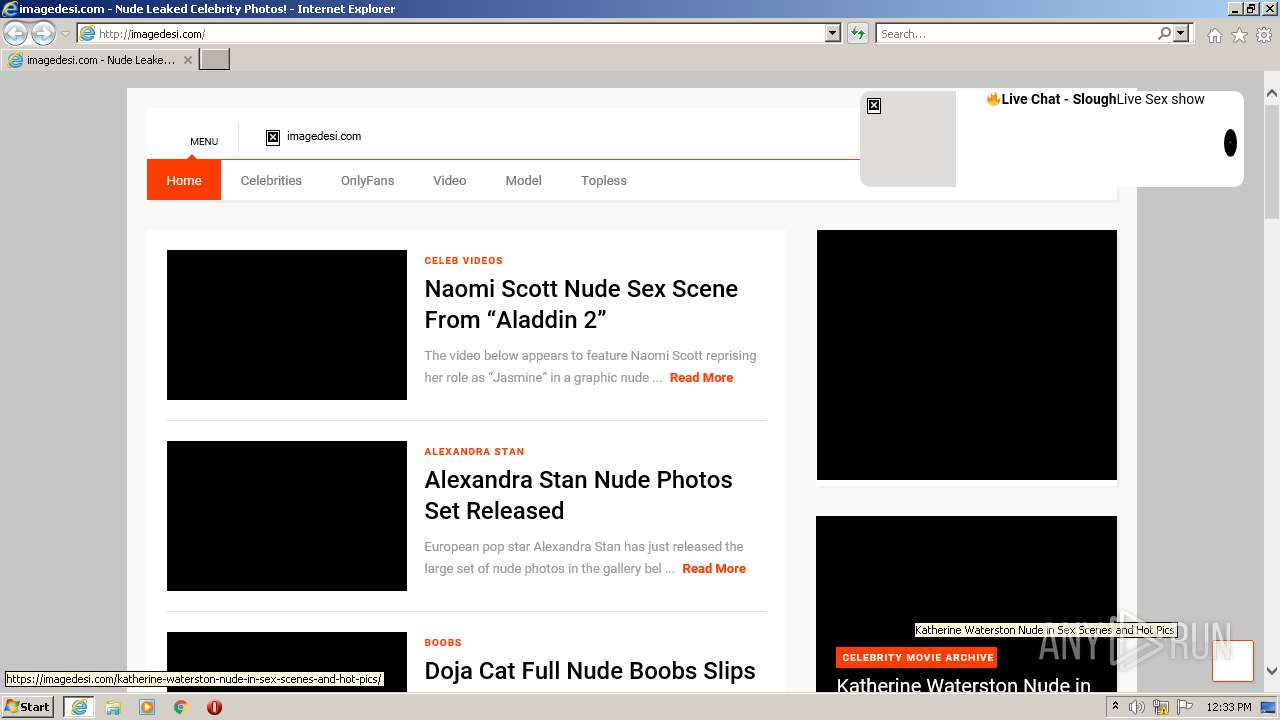The image size is (1280, 720).
Task: Open the search provider dropdown arrow
Action: pyautogui.click(x=1182, y=34)
